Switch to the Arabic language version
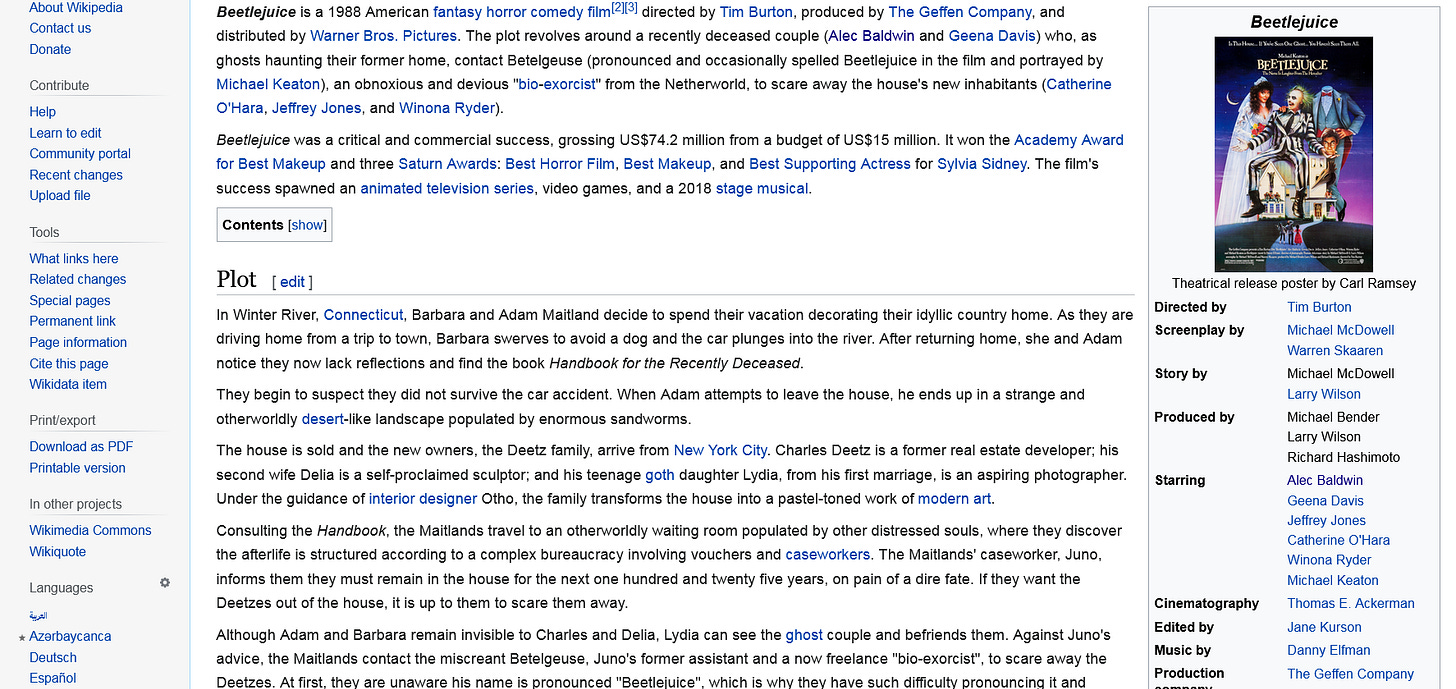The width and height of the screenshot is (1456, 689). click(38, 616)
